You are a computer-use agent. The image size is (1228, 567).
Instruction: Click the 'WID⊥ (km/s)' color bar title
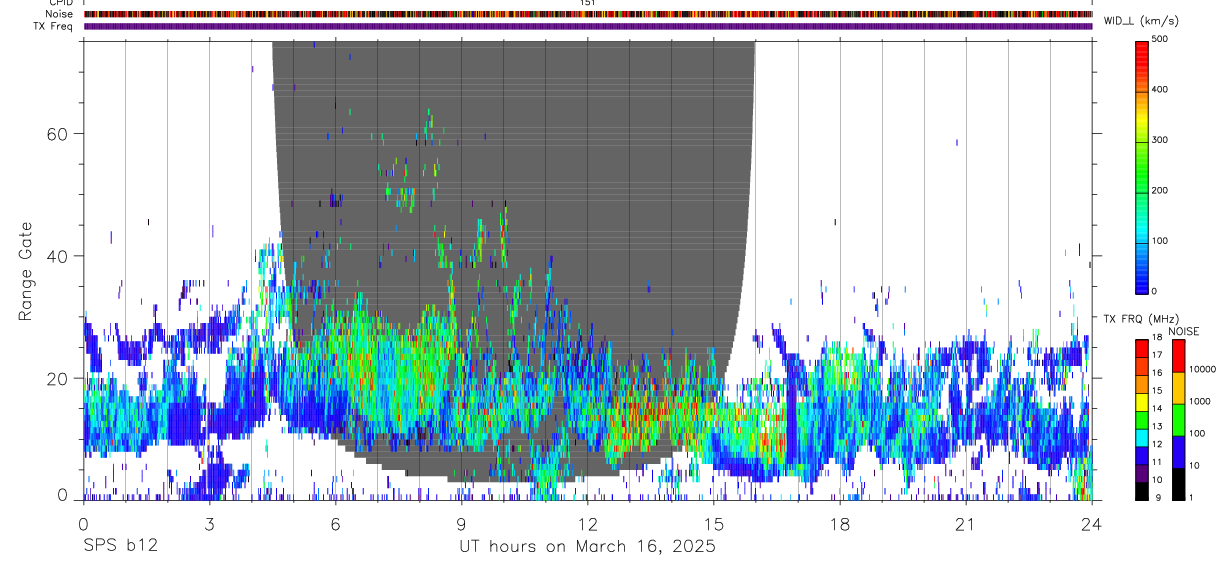coord(1143,21)
